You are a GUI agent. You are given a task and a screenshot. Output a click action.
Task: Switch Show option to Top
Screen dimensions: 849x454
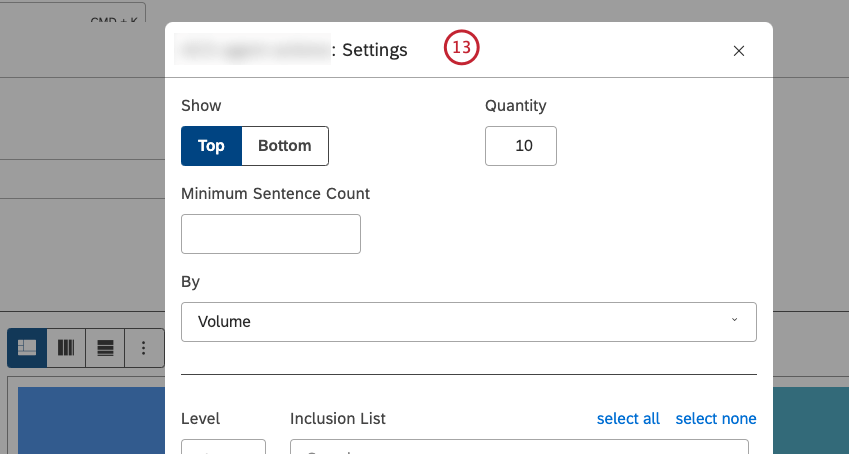211,146
